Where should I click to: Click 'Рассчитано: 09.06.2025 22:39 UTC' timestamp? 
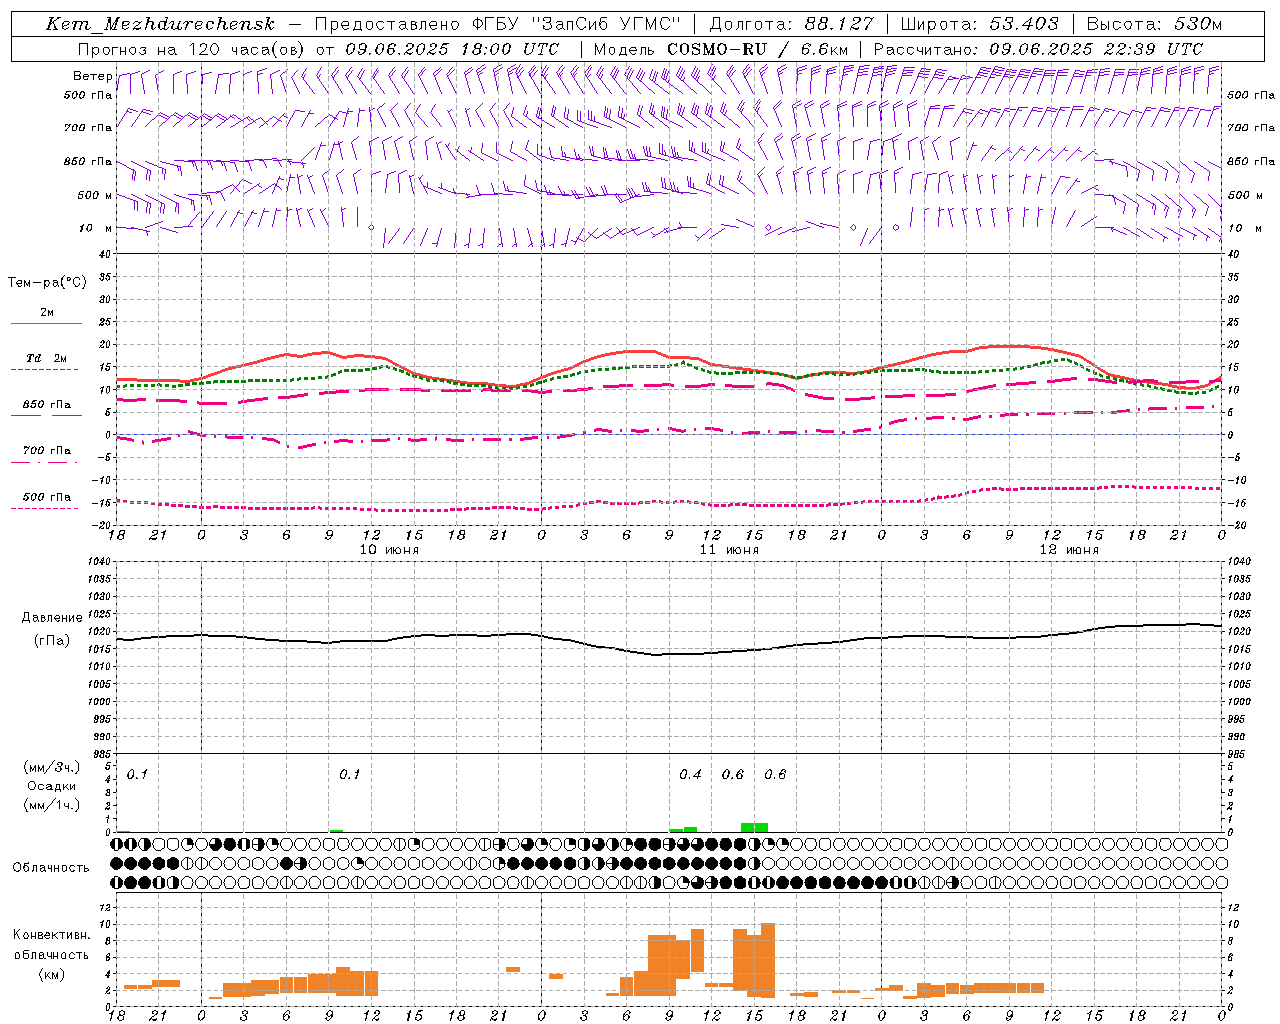click(1038, 49)
